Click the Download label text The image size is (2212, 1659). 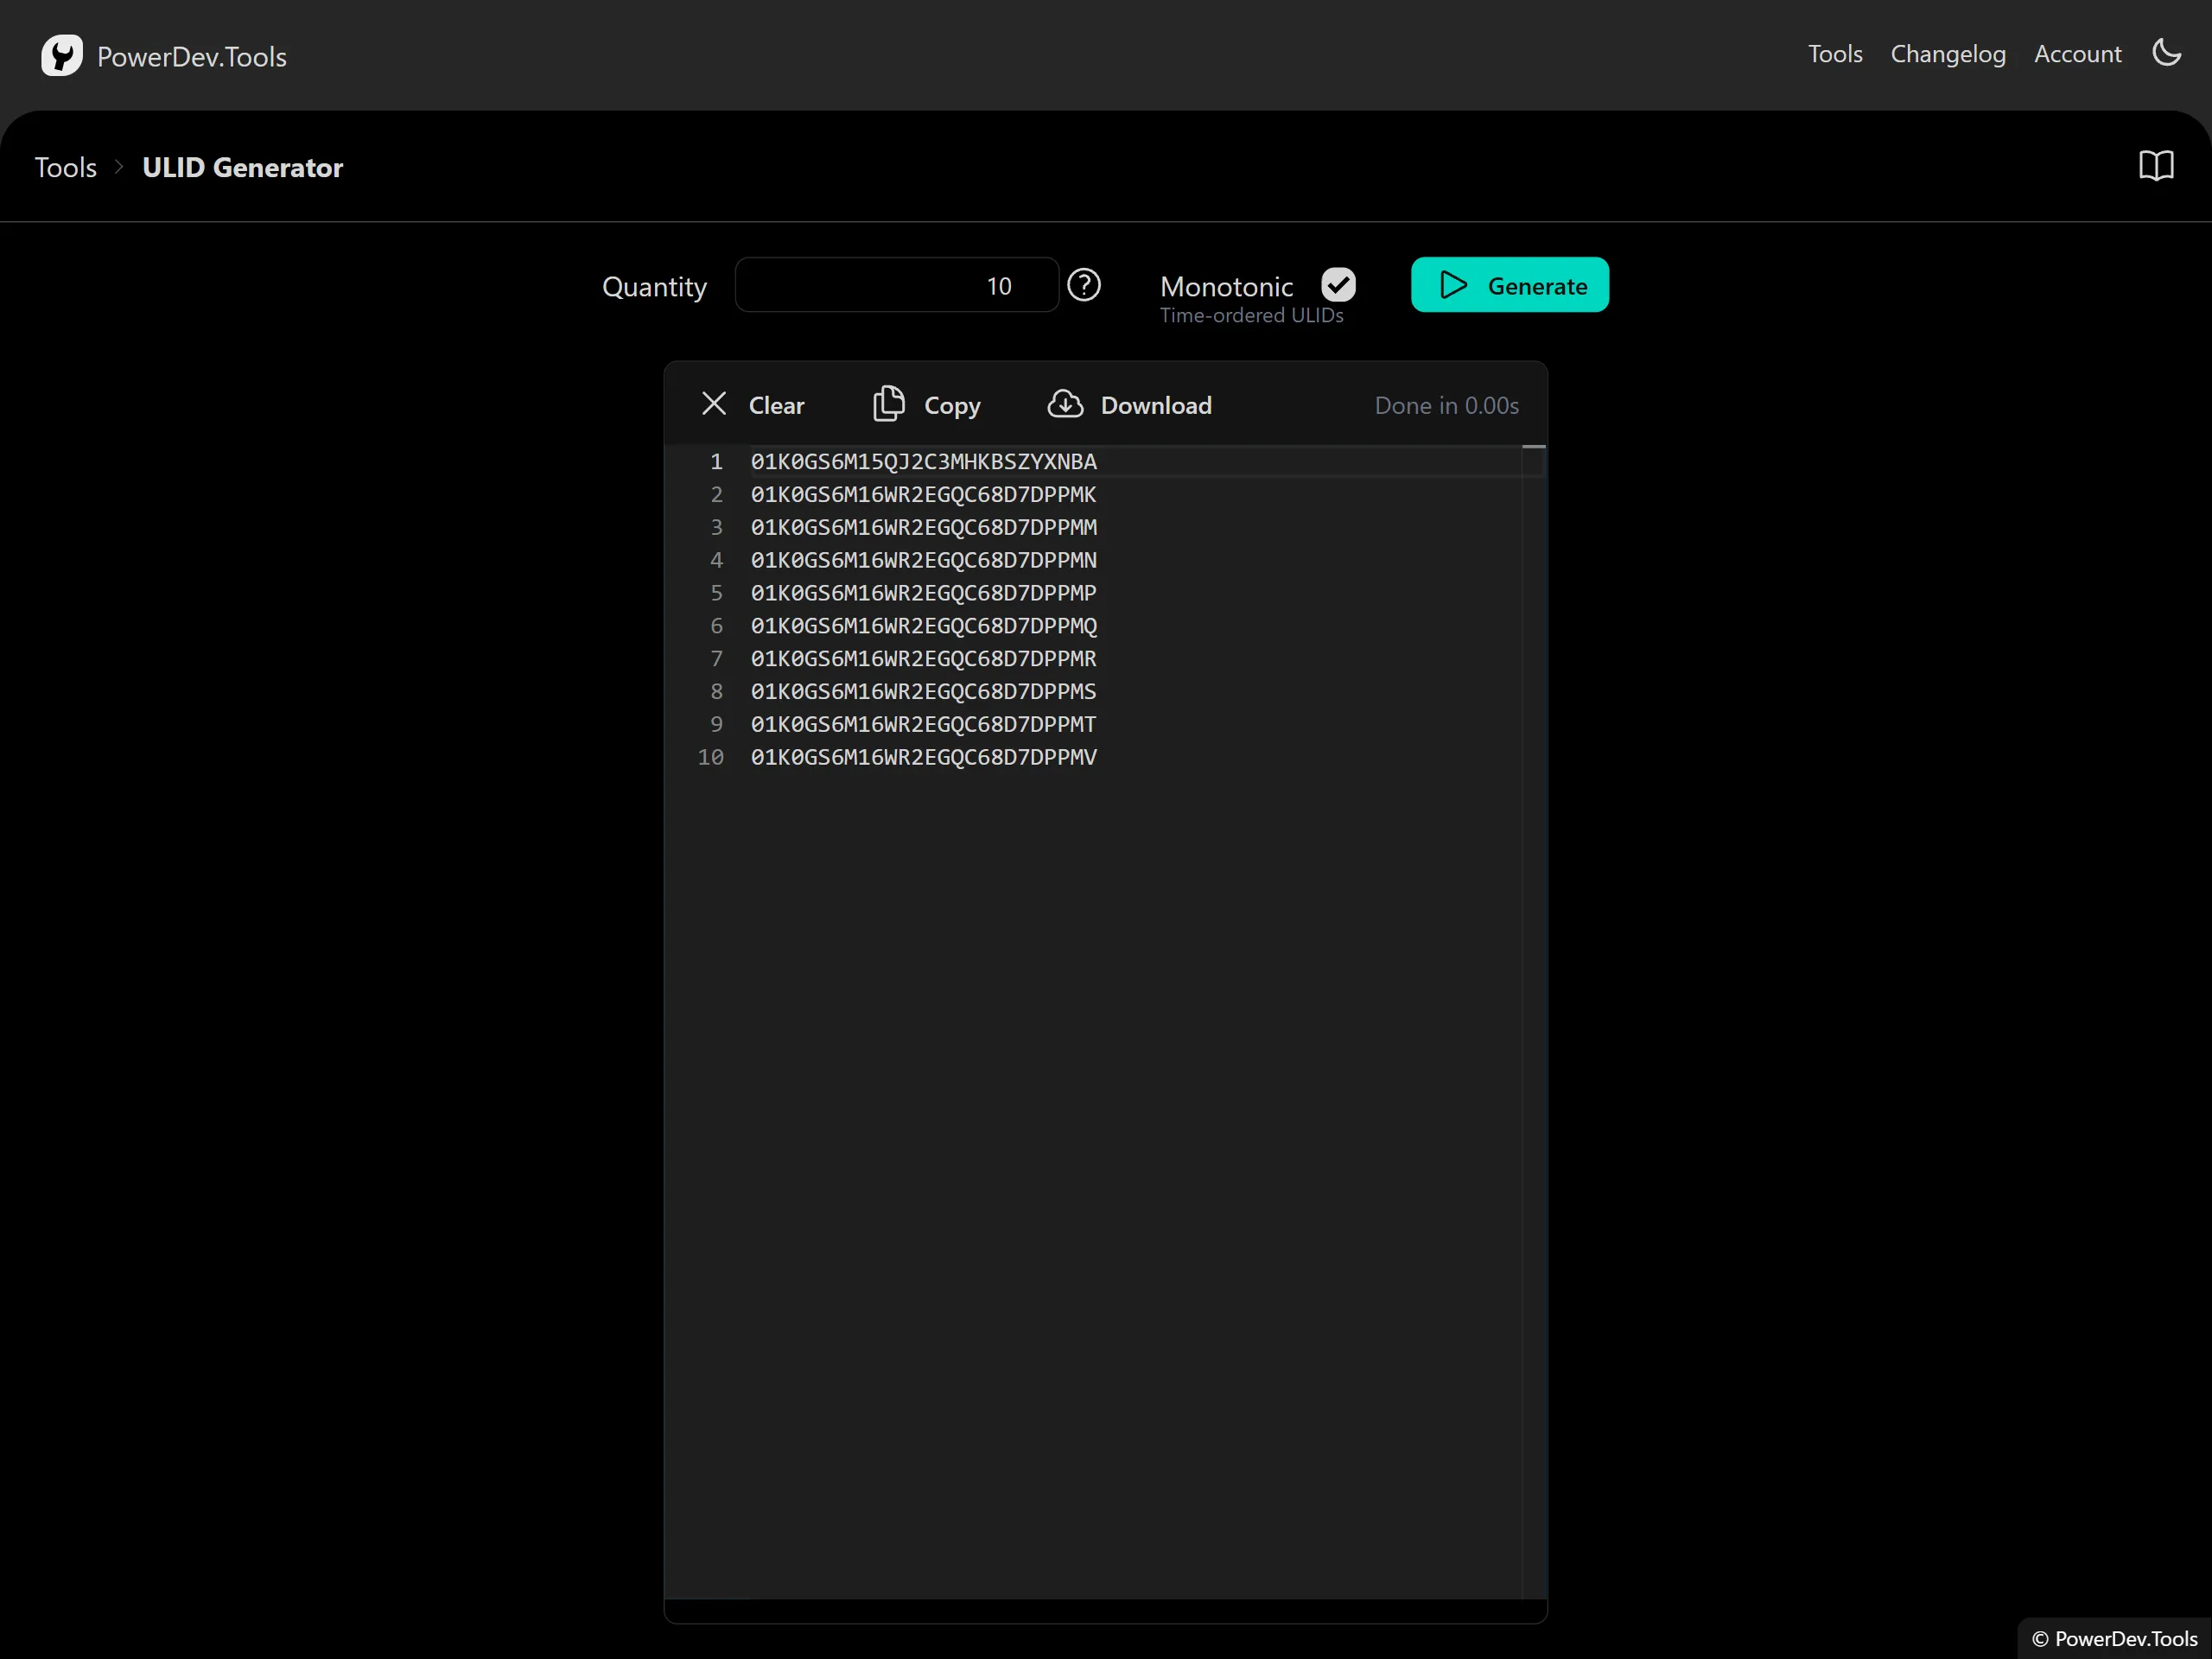click(1156, 405)
